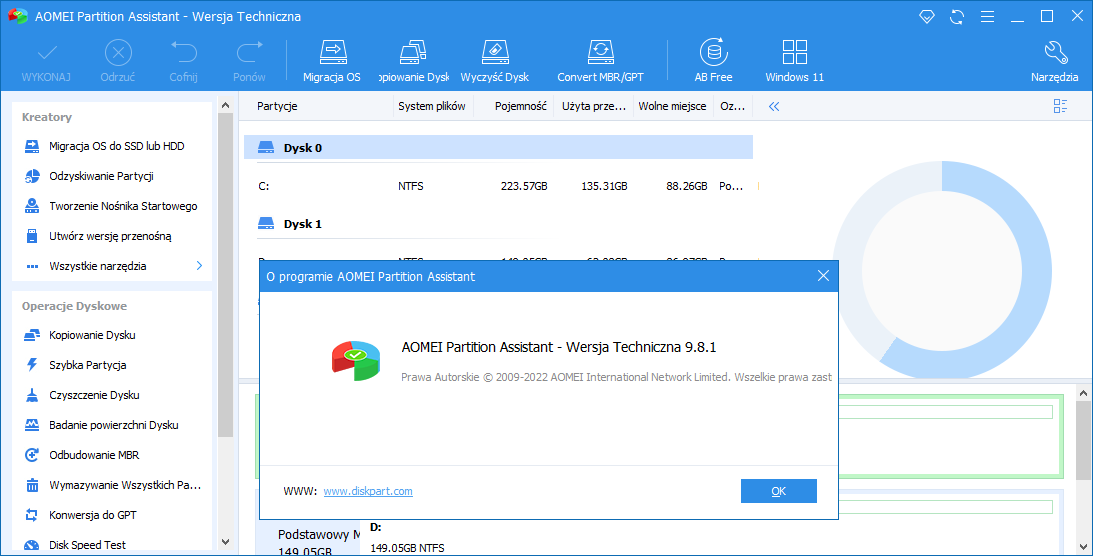Expand Wszystkie narzędzia arrow

click(x=199, y=266)
